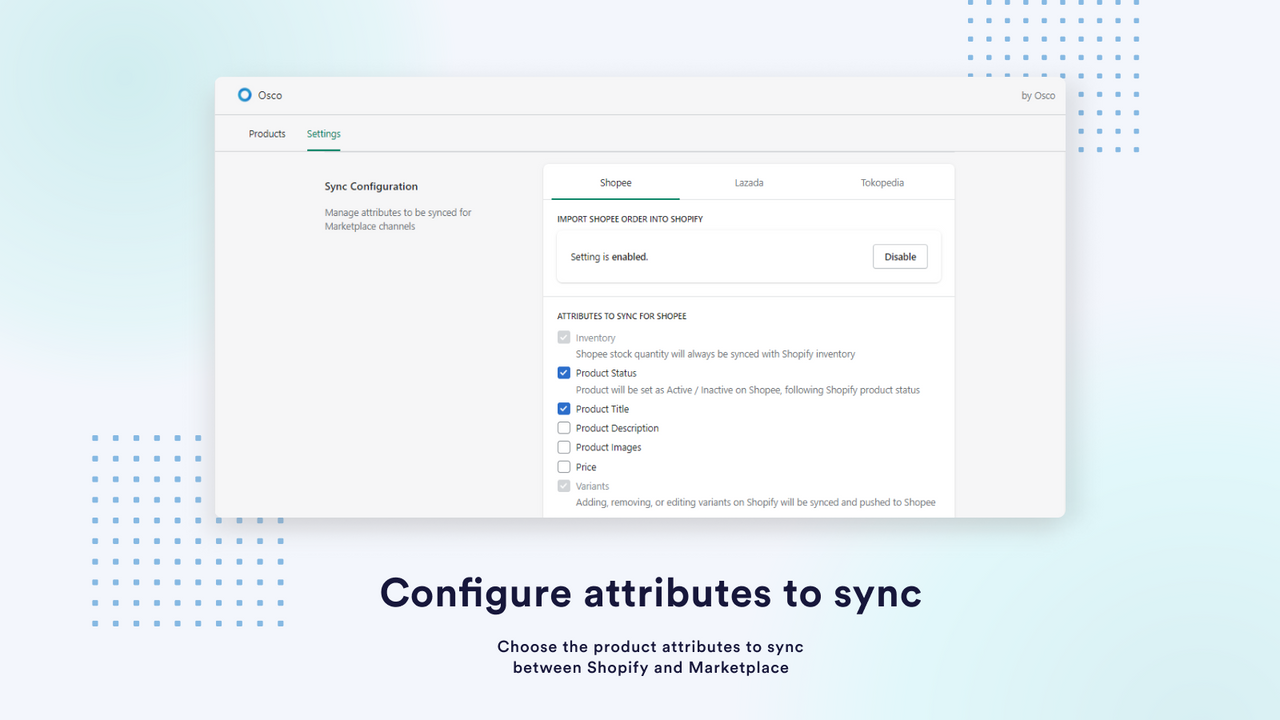
Task: Click the 'Sync Configuration' heading
Action: coord(371,187)
